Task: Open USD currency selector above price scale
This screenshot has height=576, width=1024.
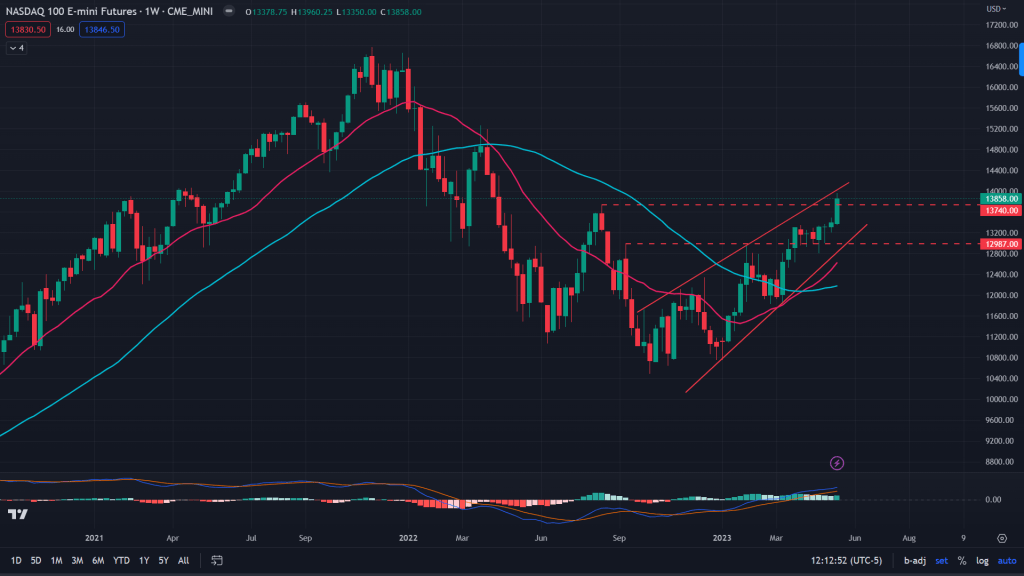Action: (x=996, y=11)
